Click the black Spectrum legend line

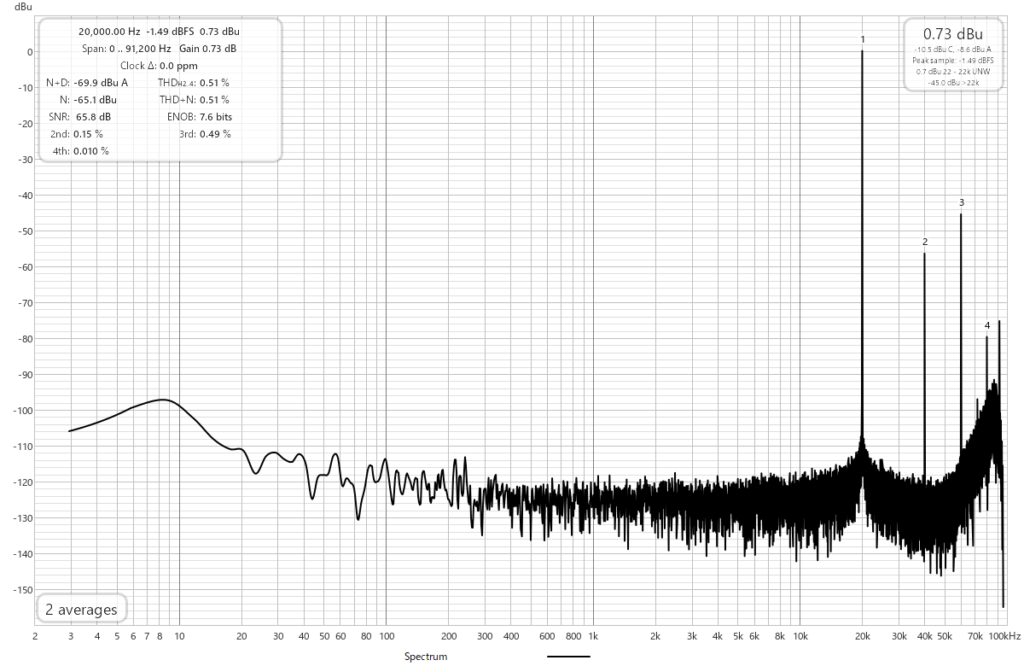[568, 657]
